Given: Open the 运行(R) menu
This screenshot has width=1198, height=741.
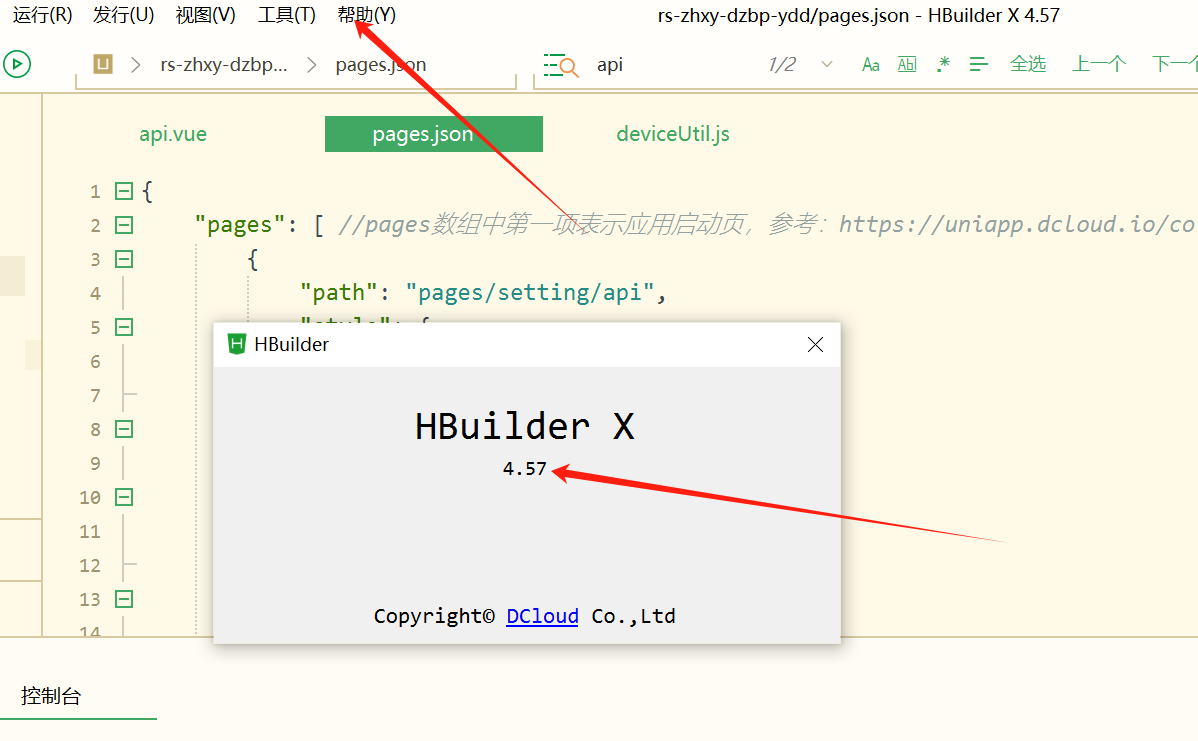Looking at the screenshot, I should (x=43, y=15).
